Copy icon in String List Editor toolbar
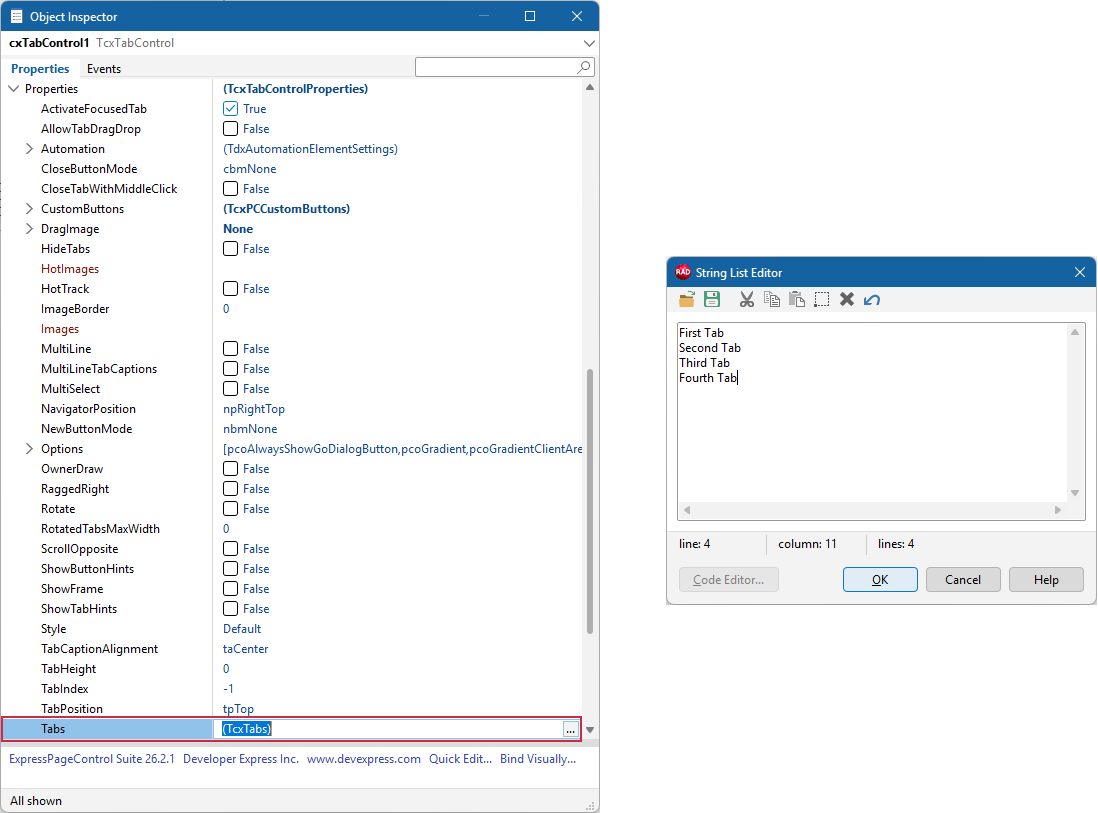The image size is (1098, 813). pos(772,300)
